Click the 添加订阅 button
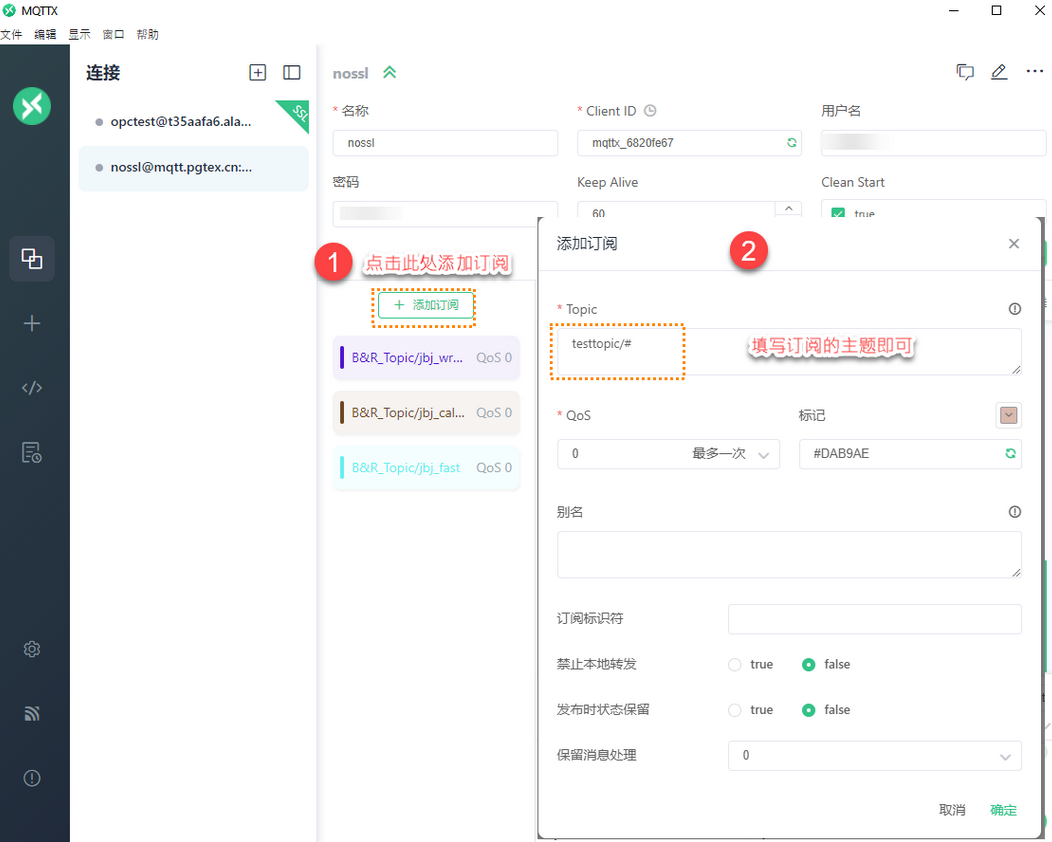The width and height of the screenshot is (1052, 842). tap(426, 305)
